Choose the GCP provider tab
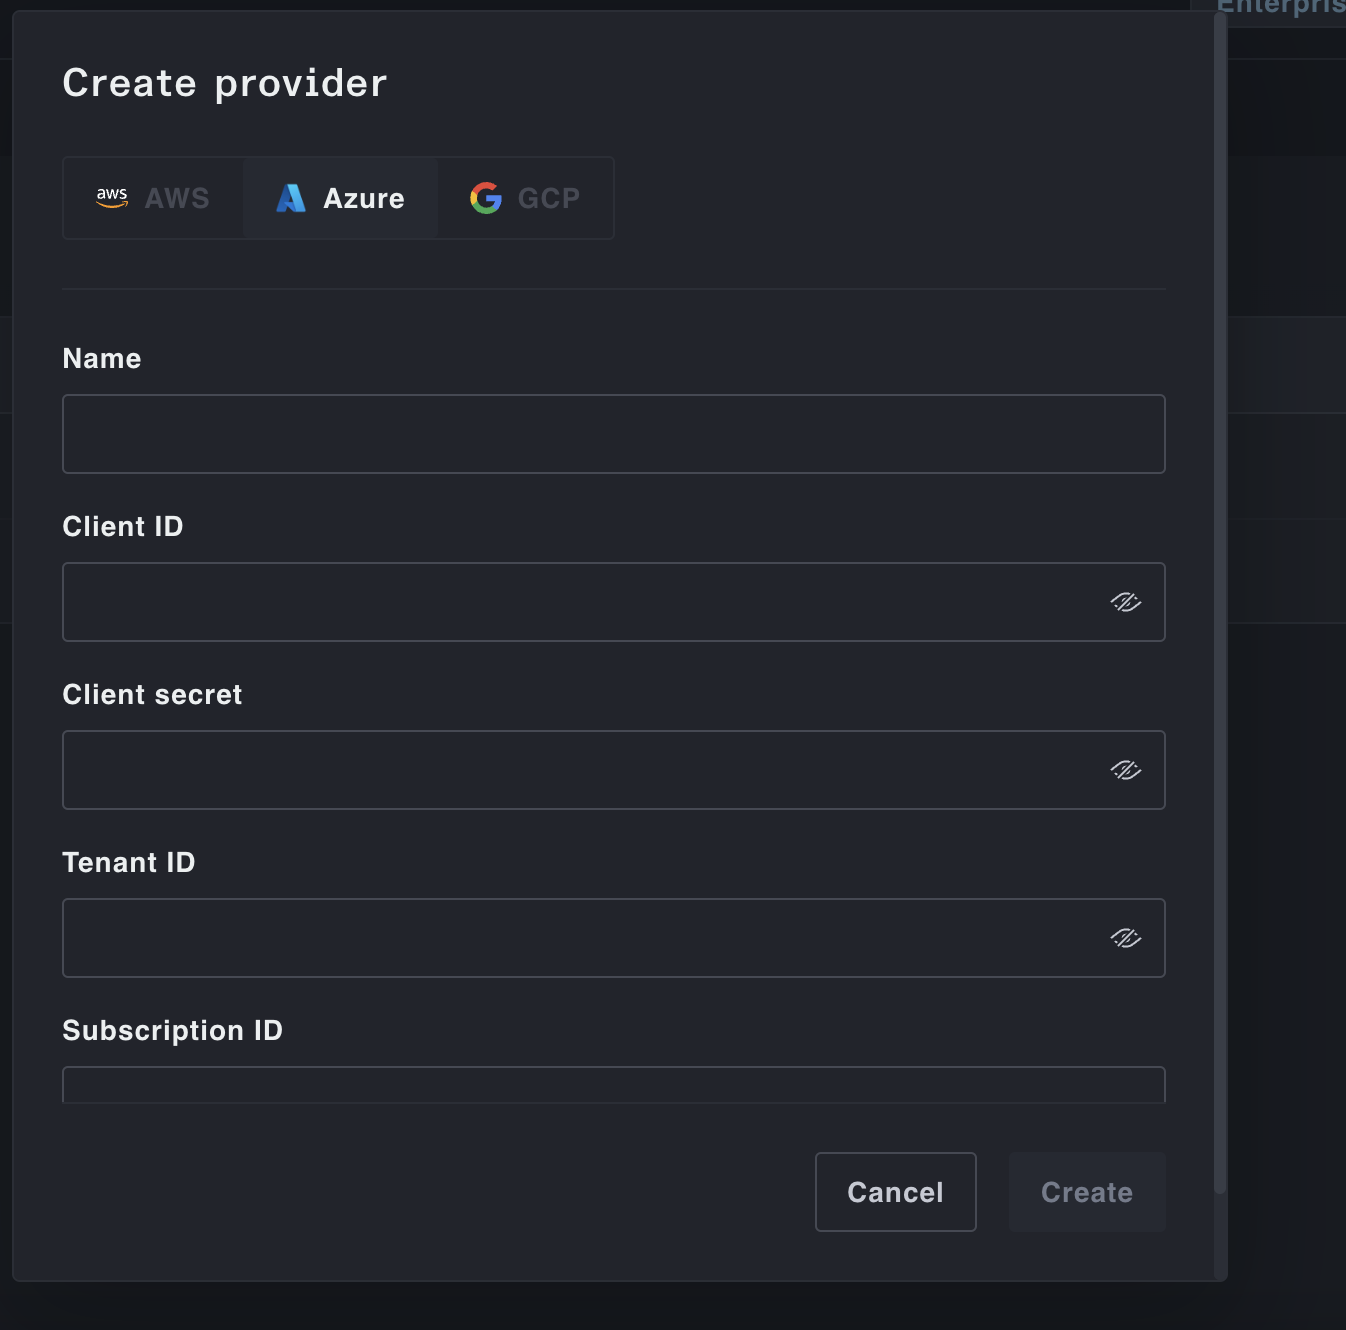The image size is (1346, 1330). 525,198
